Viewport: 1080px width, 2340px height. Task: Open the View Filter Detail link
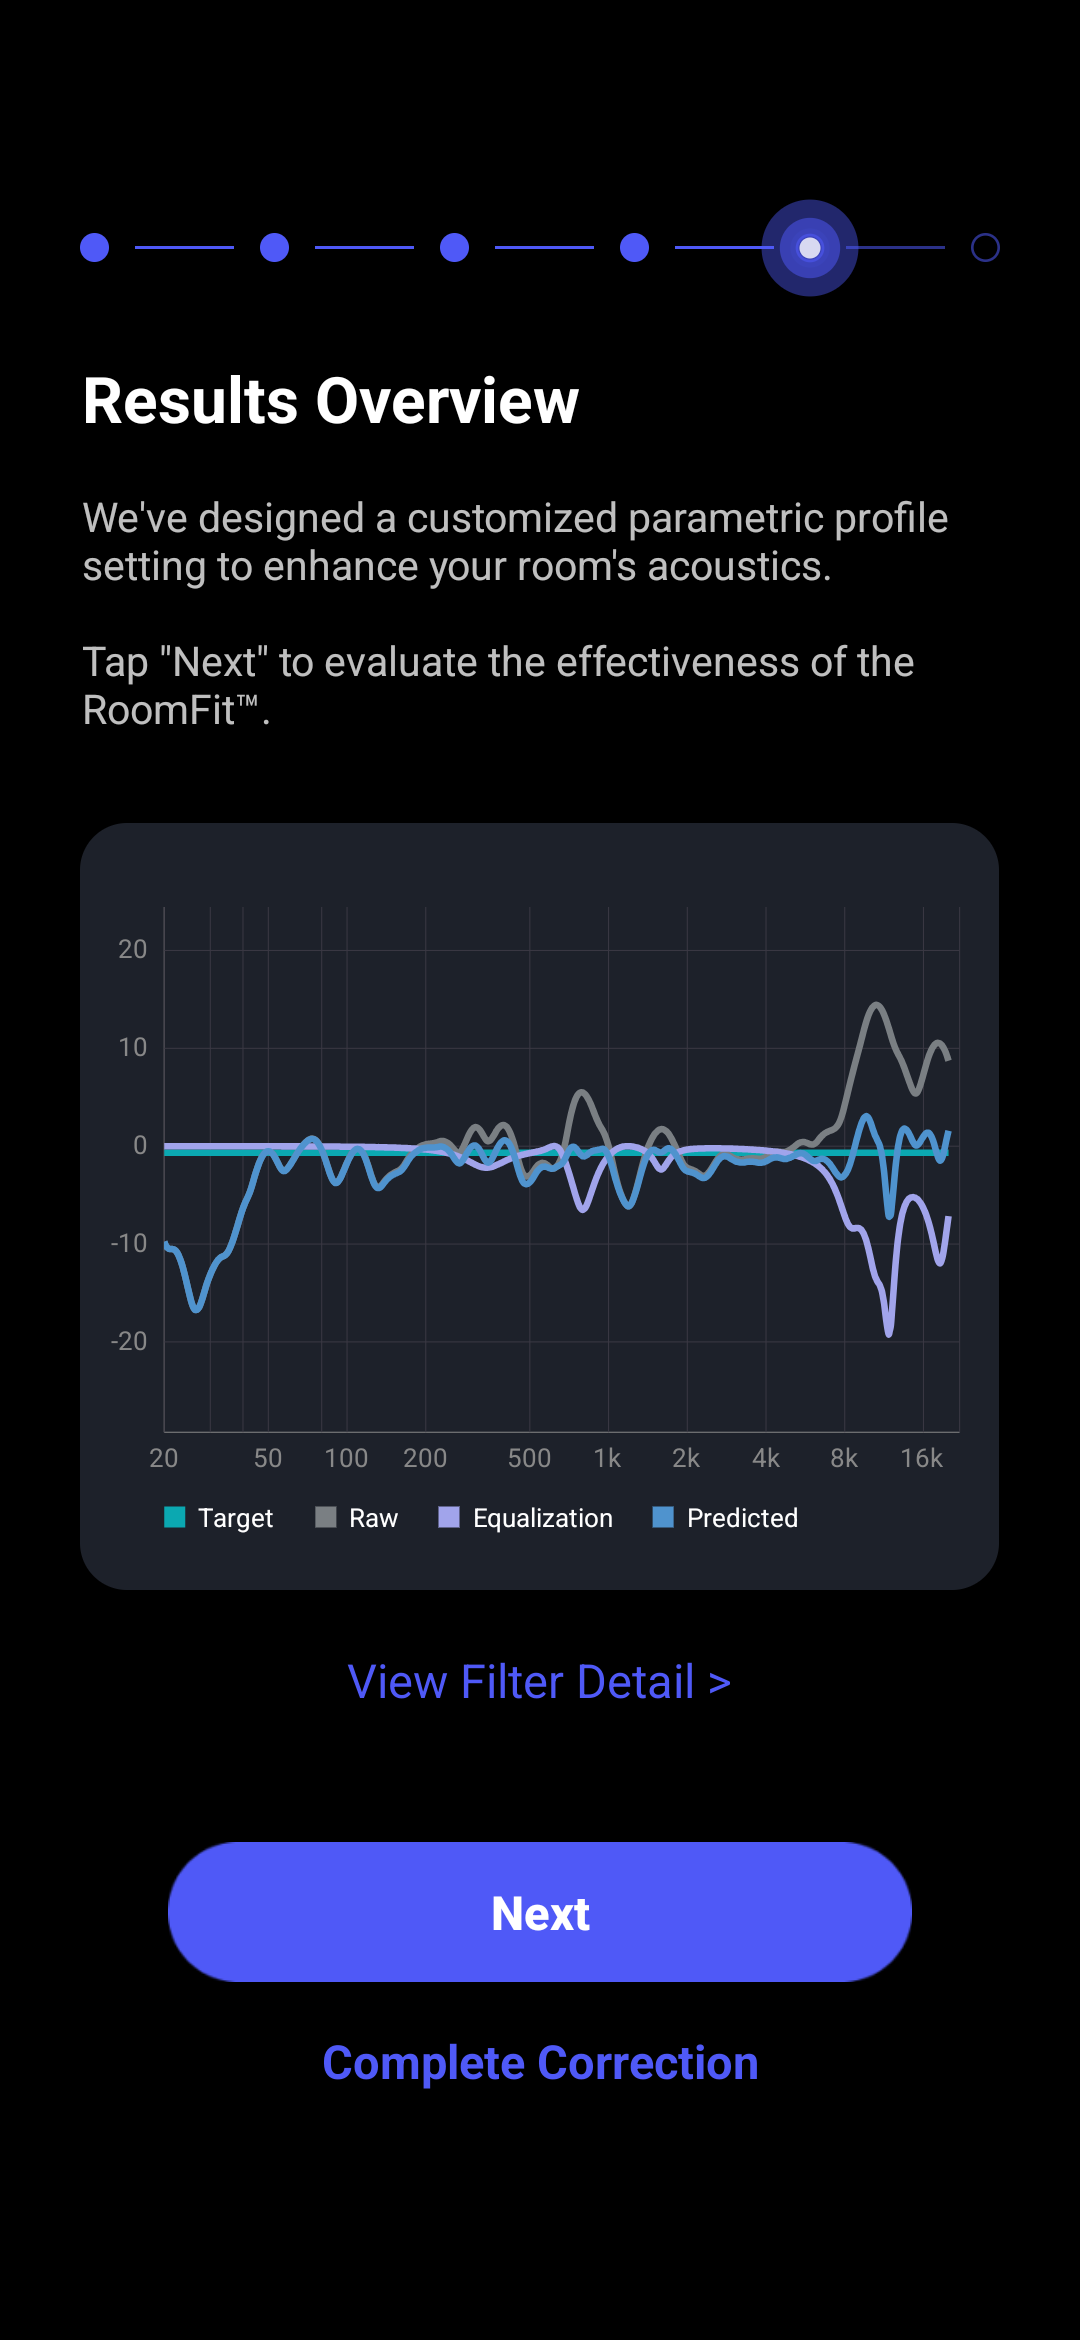point(539,1682)
